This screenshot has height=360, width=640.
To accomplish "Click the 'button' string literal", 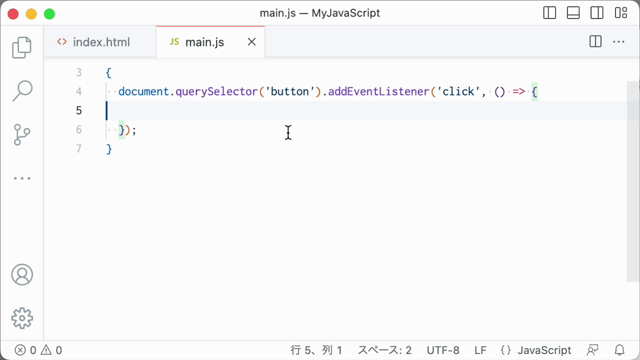I will point(290,91).
